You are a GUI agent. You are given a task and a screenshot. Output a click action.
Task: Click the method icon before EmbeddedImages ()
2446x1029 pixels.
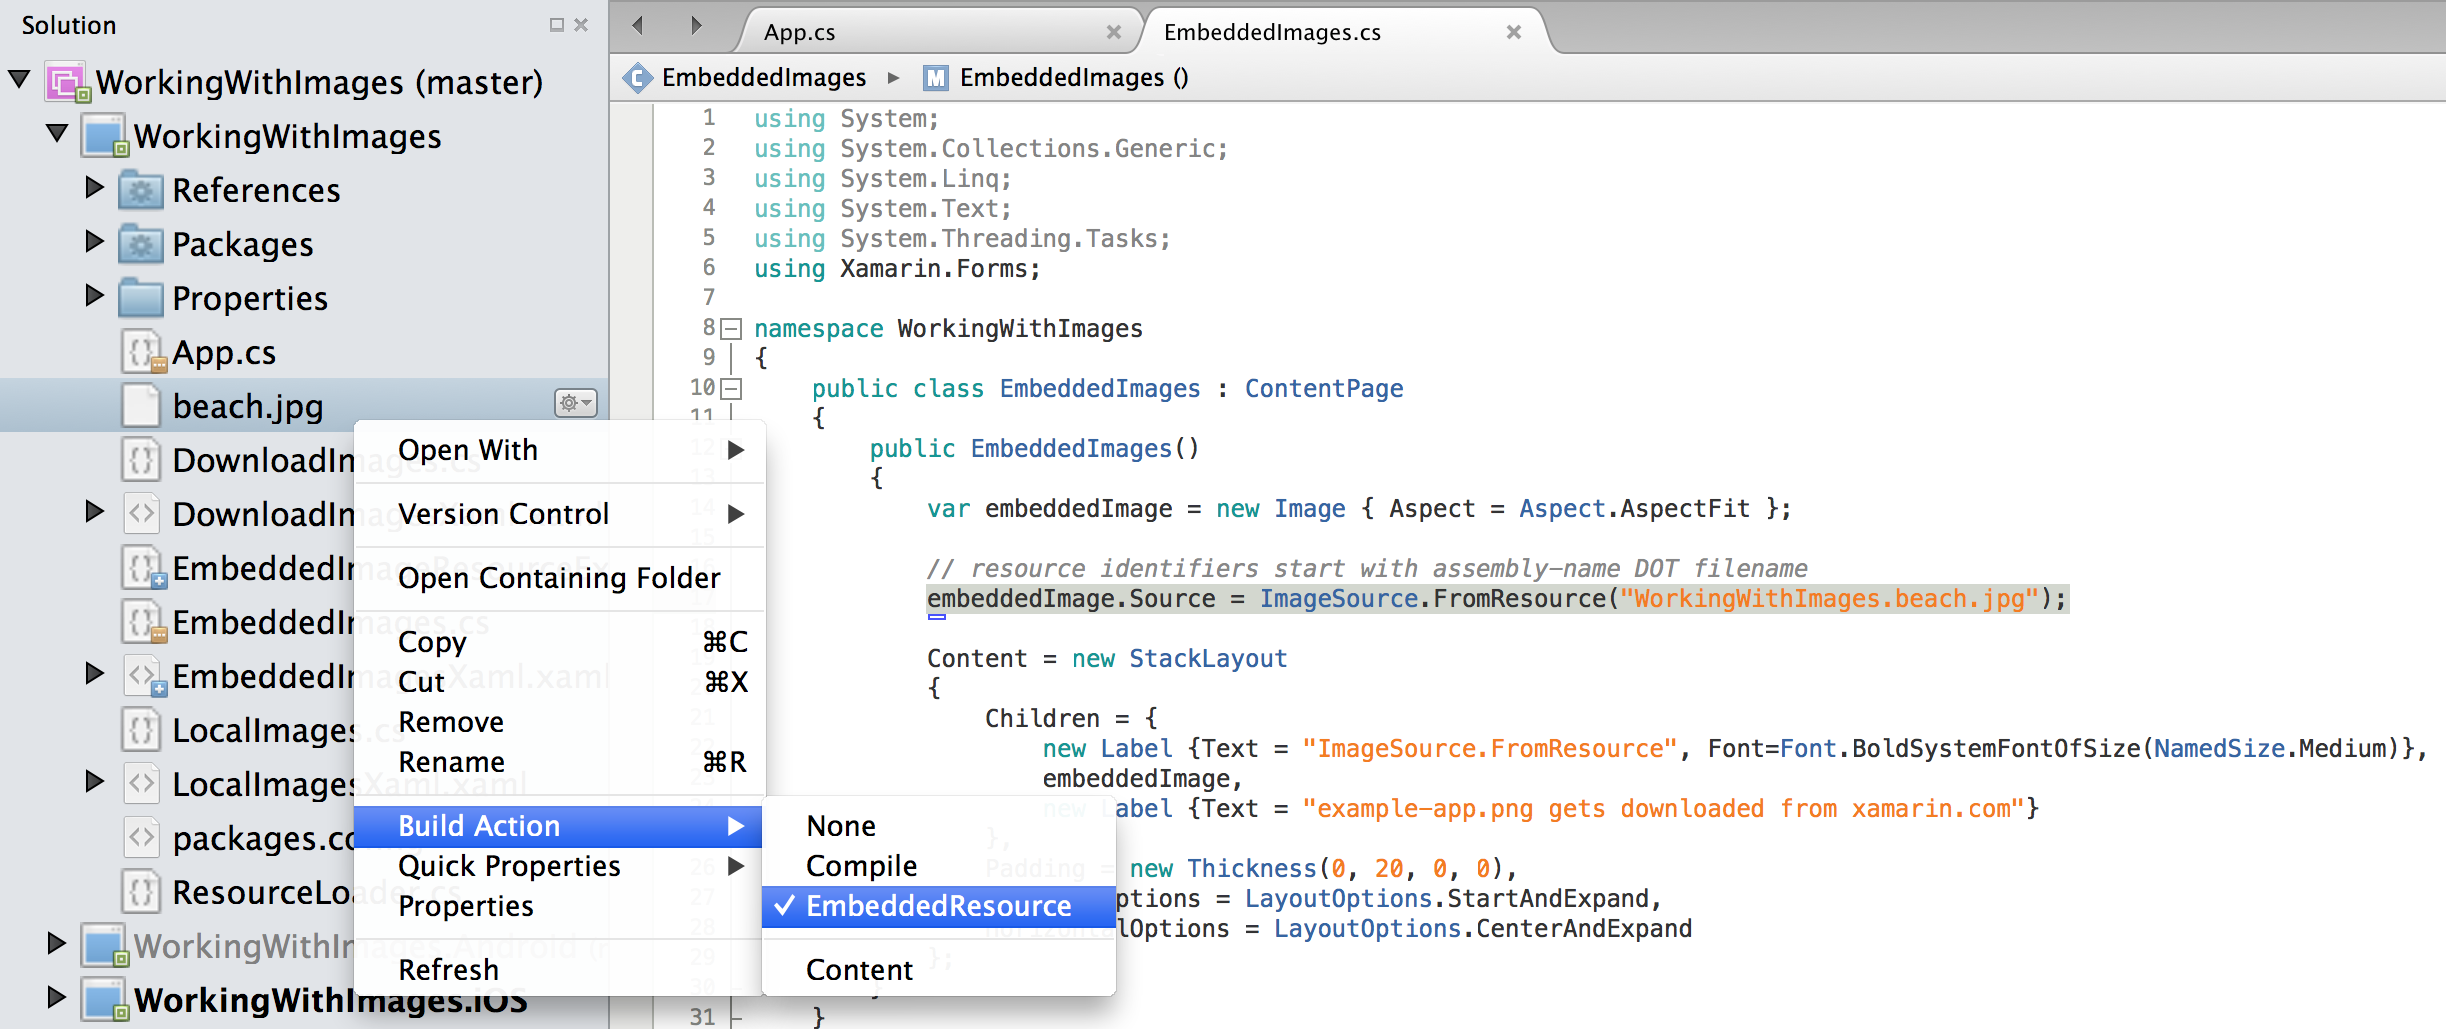934,77
